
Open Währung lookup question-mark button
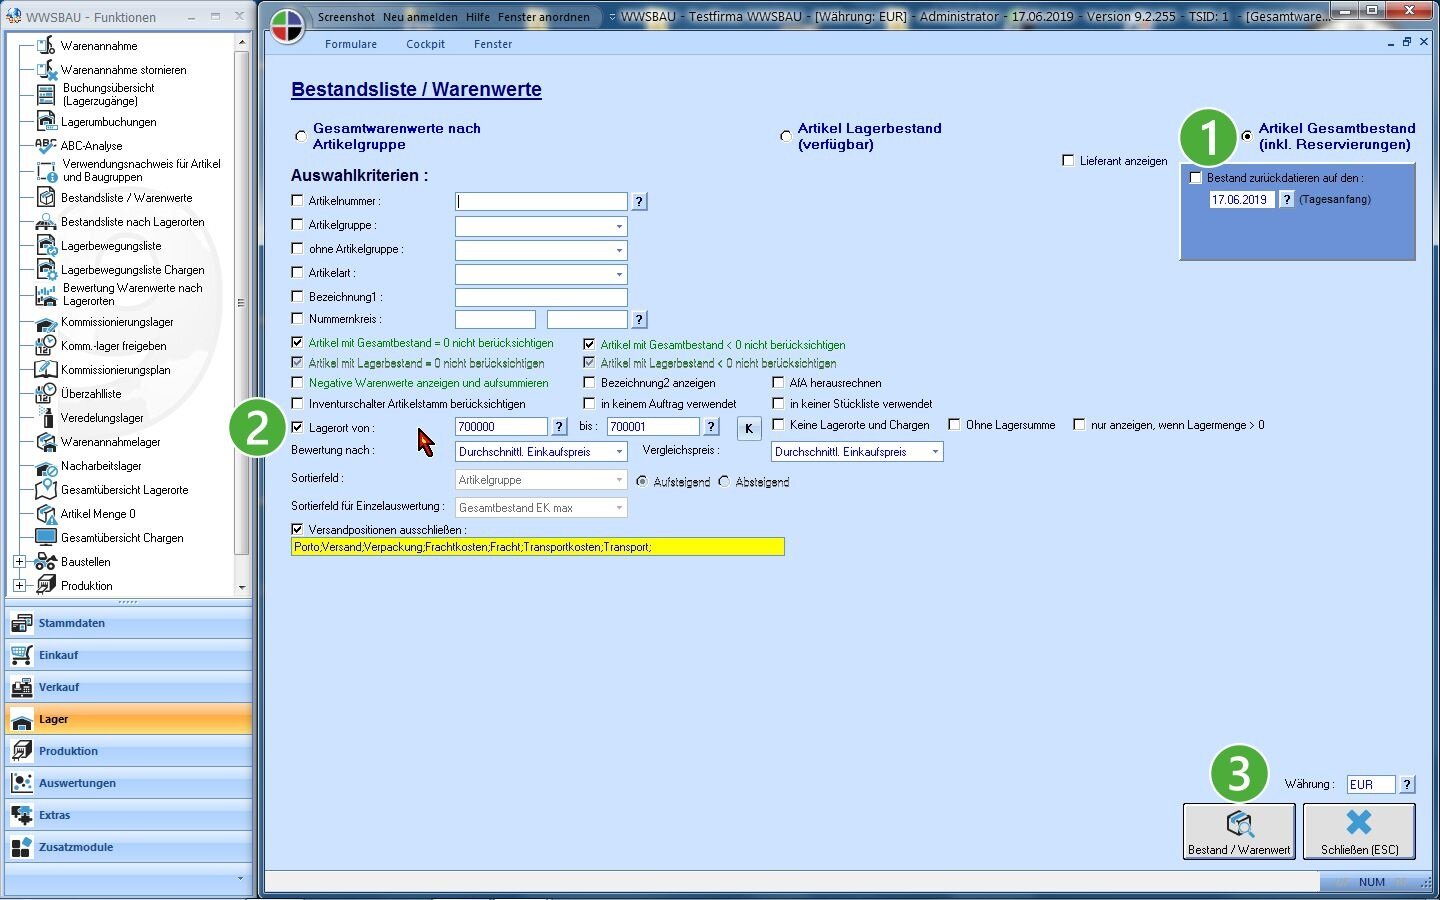[x=1407, y=785]
